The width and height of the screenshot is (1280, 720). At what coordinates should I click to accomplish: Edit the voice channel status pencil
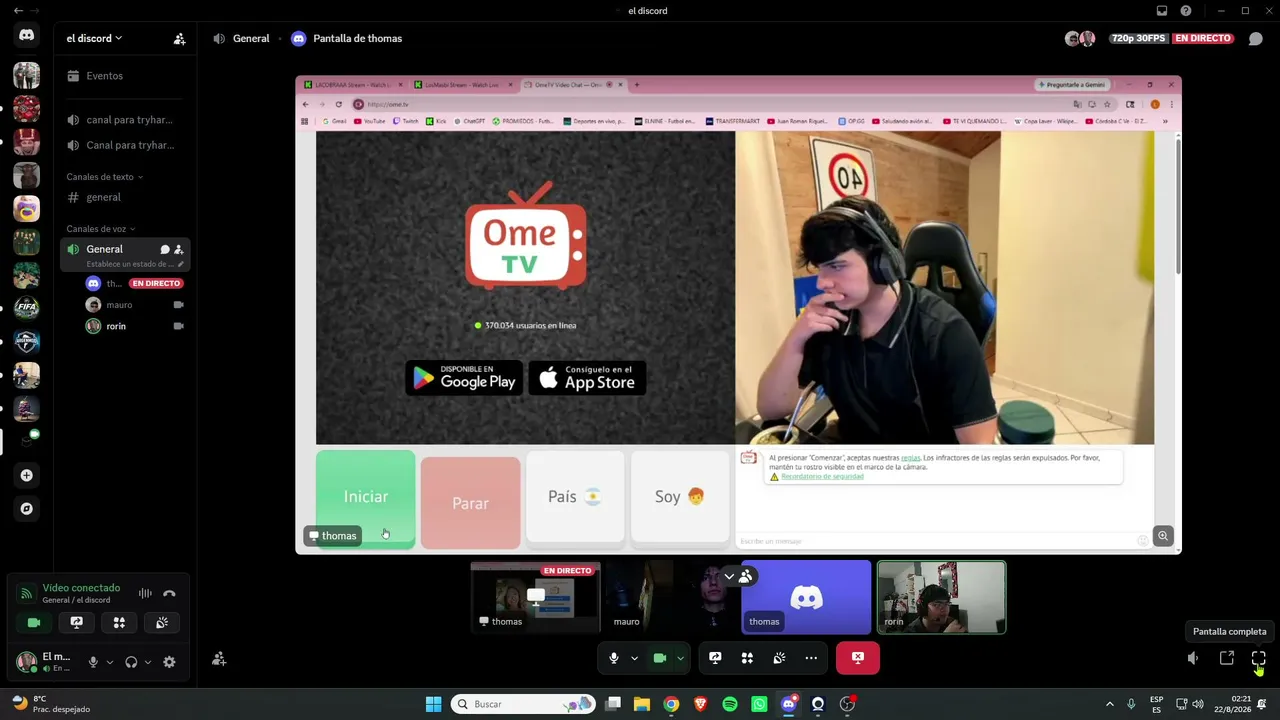(181, 264)
